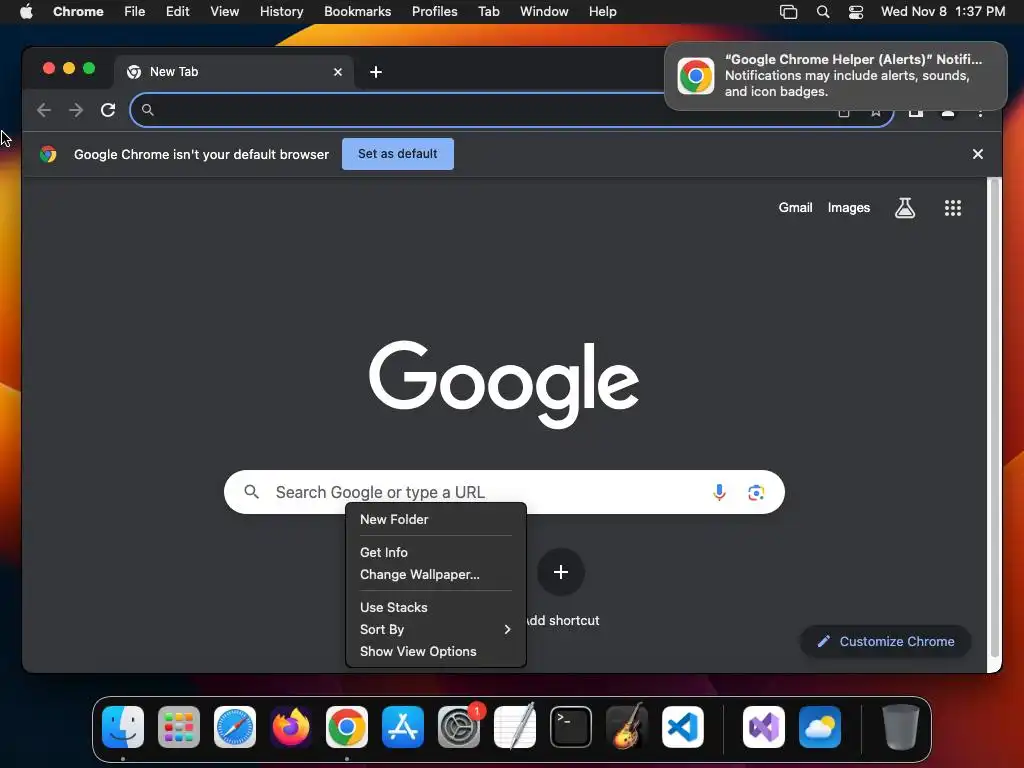Open the App Store from the Dock

403,727
